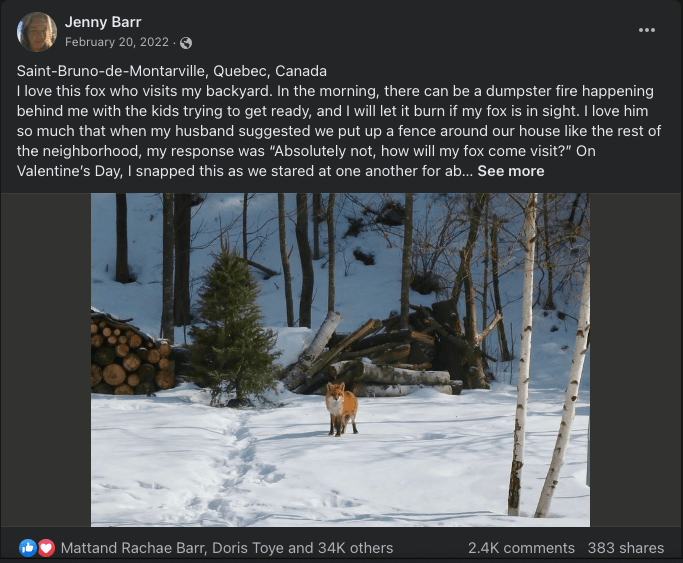Open Mattand Rachae Barr's profile
683x563 pixels.
click(x=132, y=548)
